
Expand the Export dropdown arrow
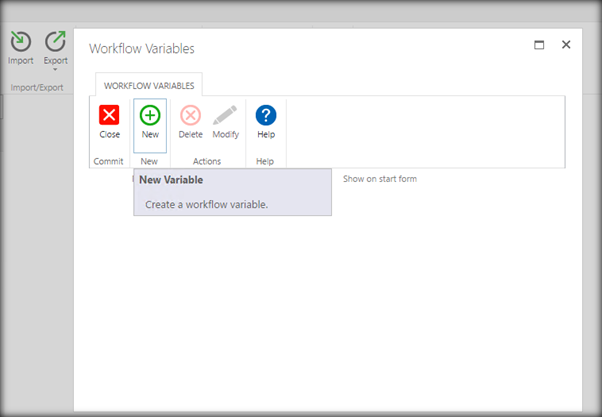pyautogui.click(x=55, y=70)
